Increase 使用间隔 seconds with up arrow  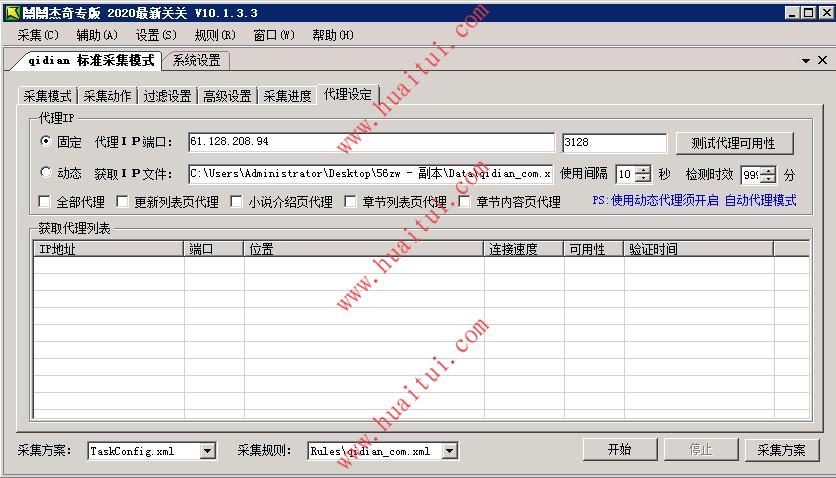coord(644,170)
